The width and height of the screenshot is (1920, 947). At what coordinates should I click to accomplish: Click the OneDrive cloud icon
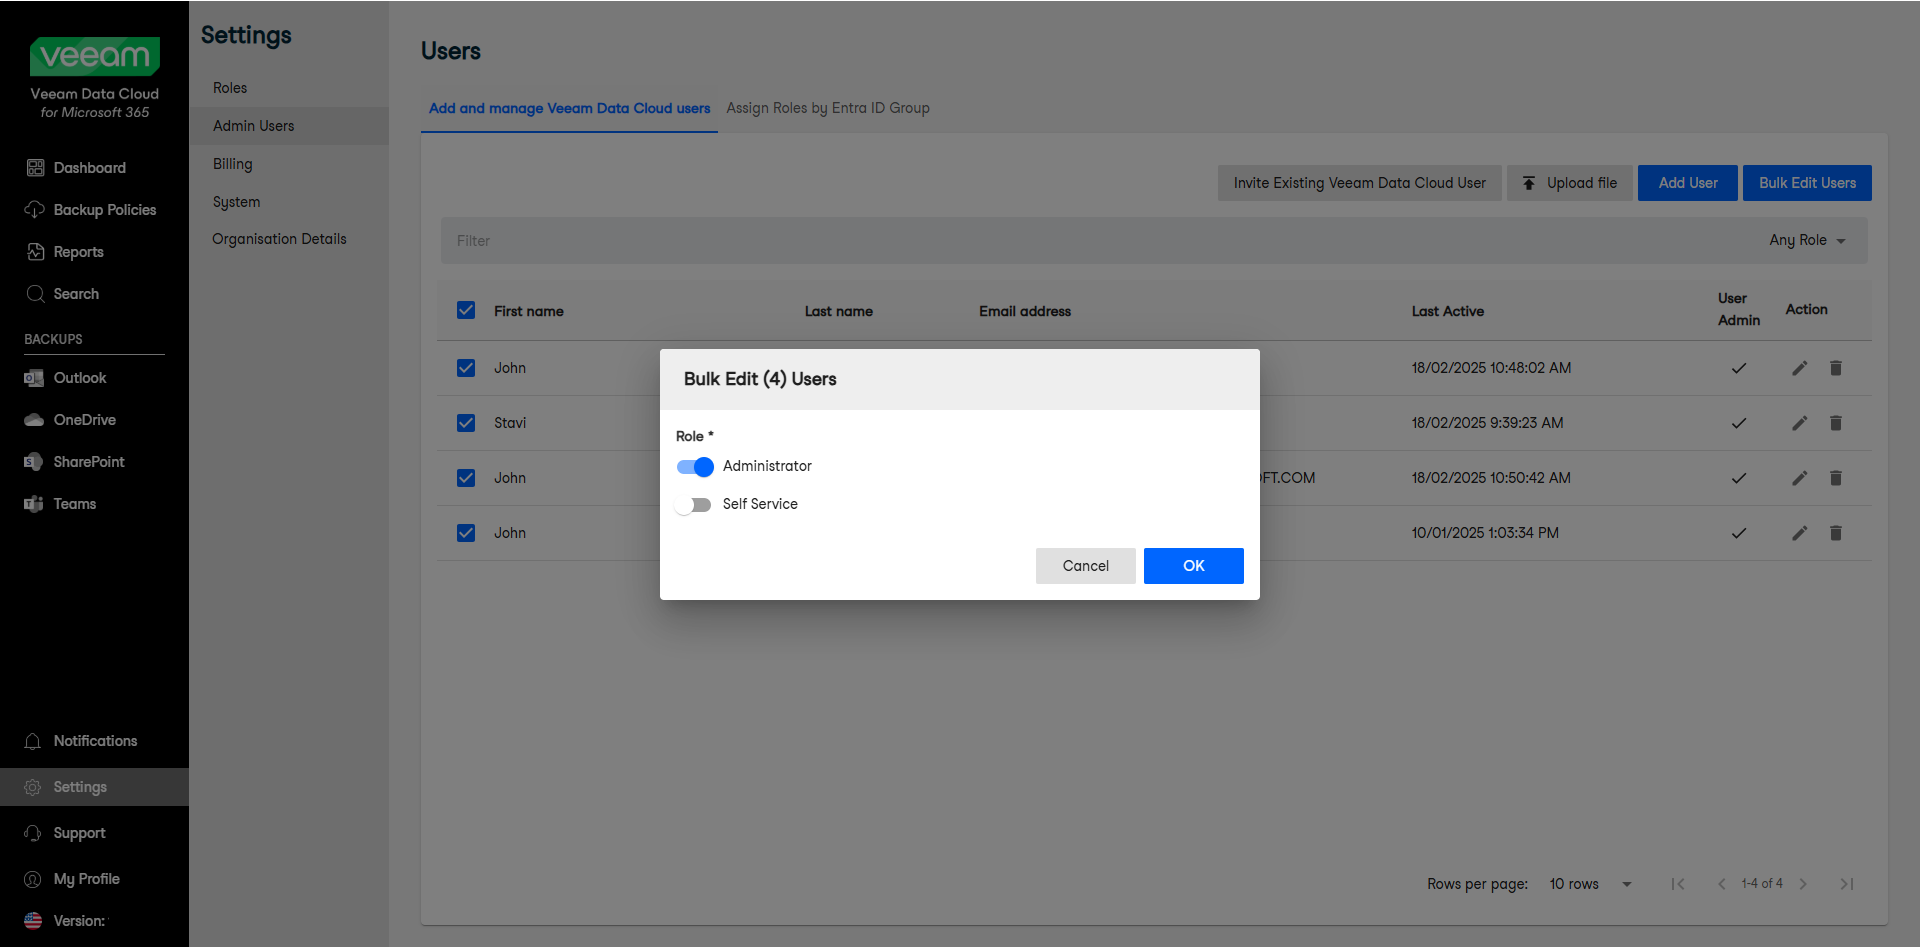coord(34,420)
